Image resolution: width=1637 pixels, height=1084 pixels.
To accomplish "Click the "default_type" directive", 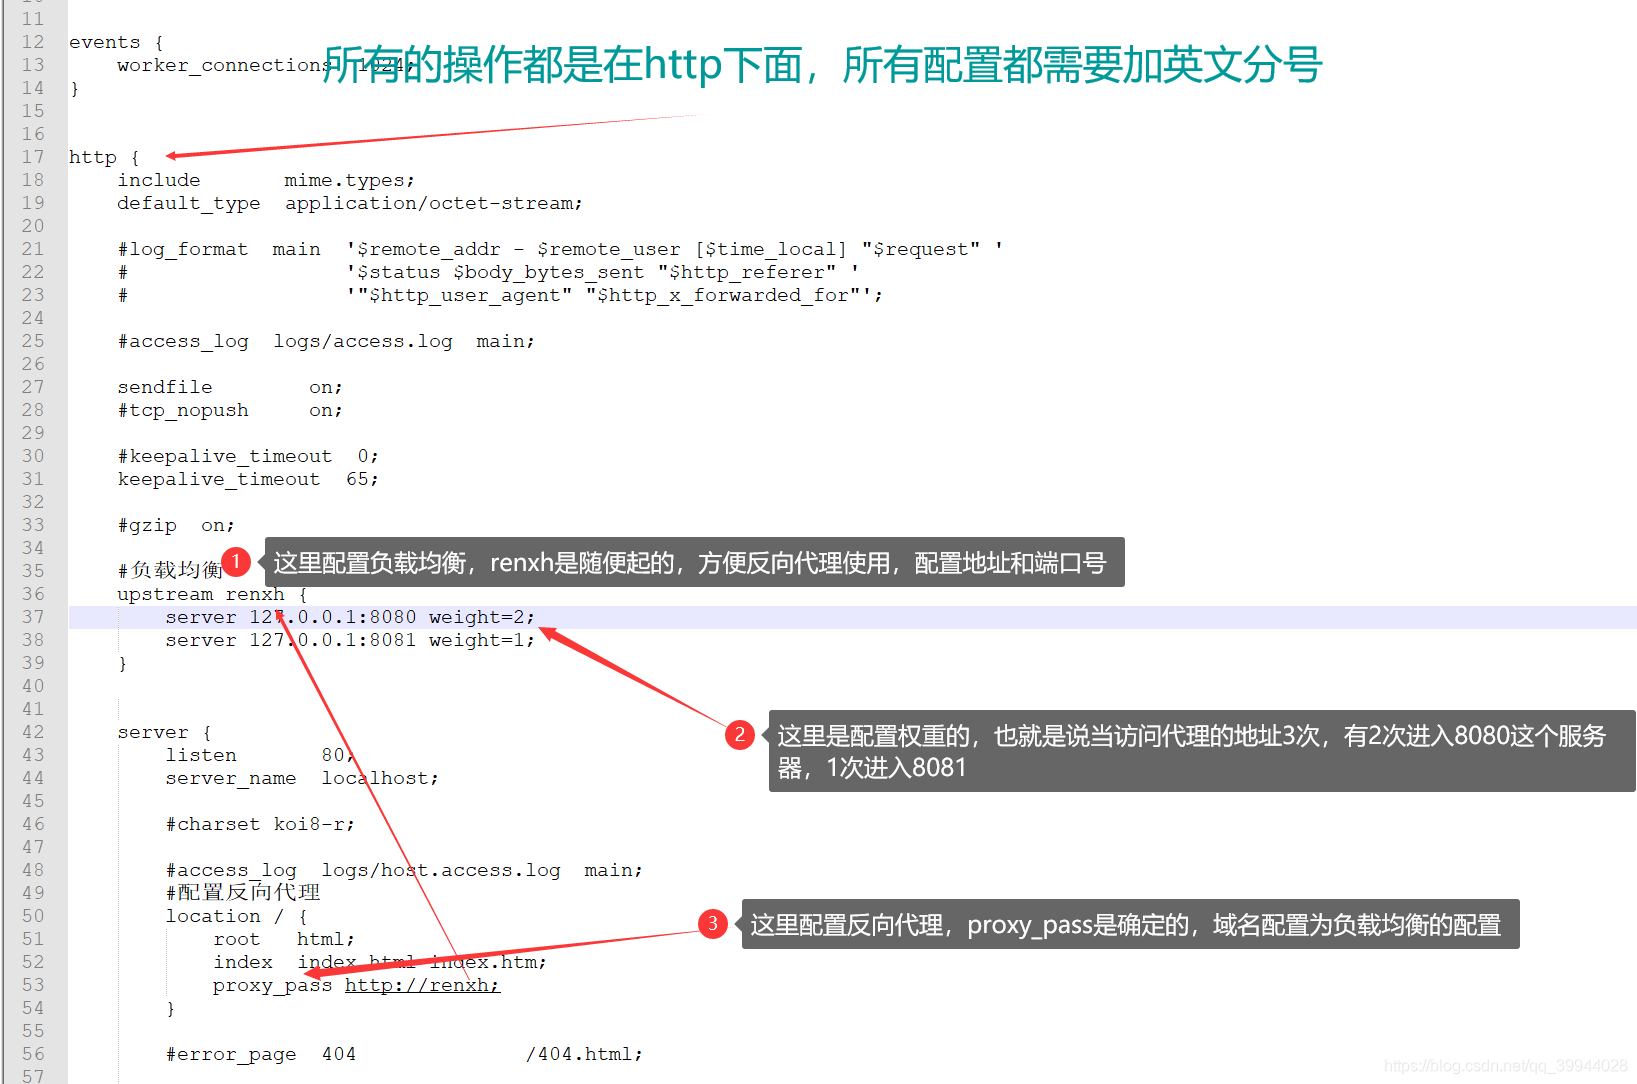I will click(x=189, y=203).
